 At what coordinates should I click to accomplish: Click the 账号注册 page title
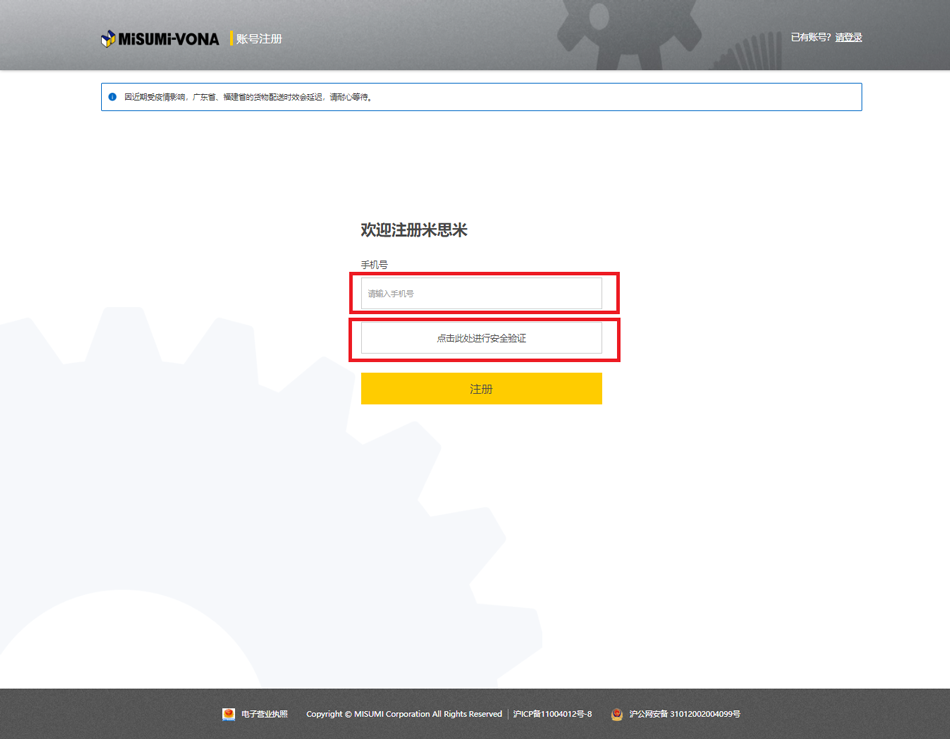tap(260, 39)
